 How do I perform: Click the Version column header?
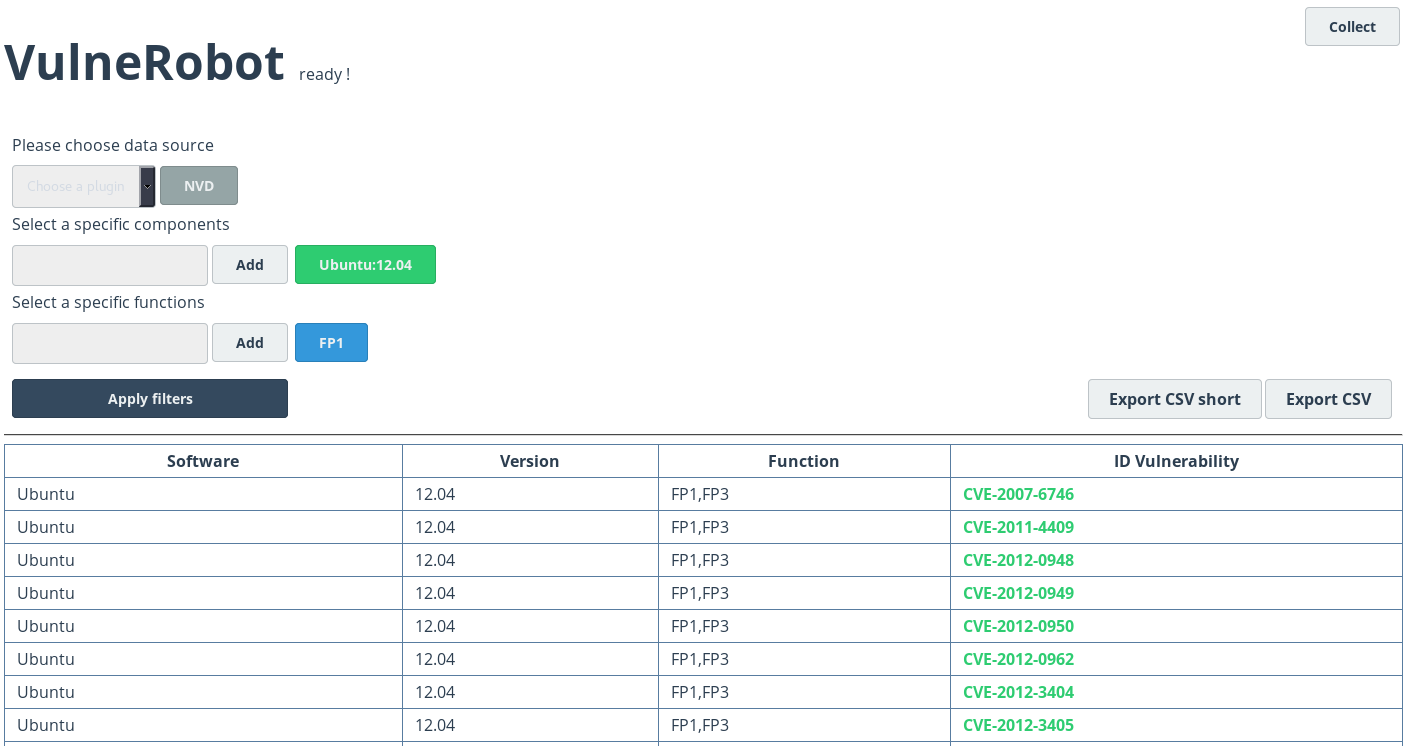(x=530, y=461)
